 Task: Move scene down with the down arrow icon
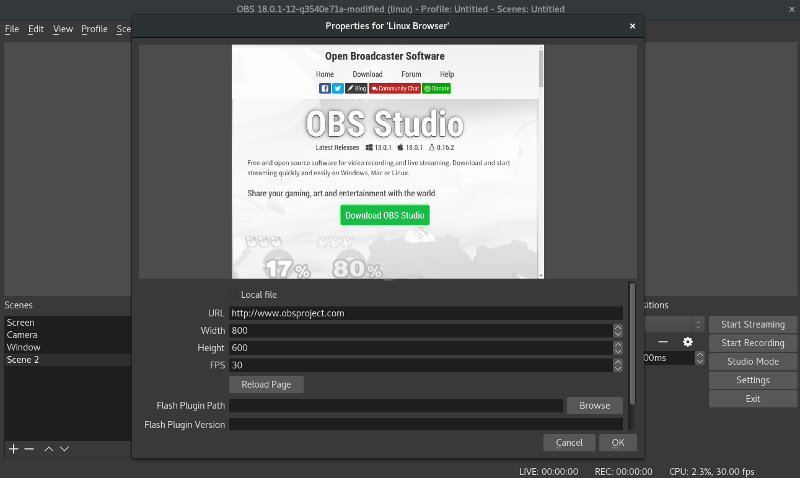point(64,449)
